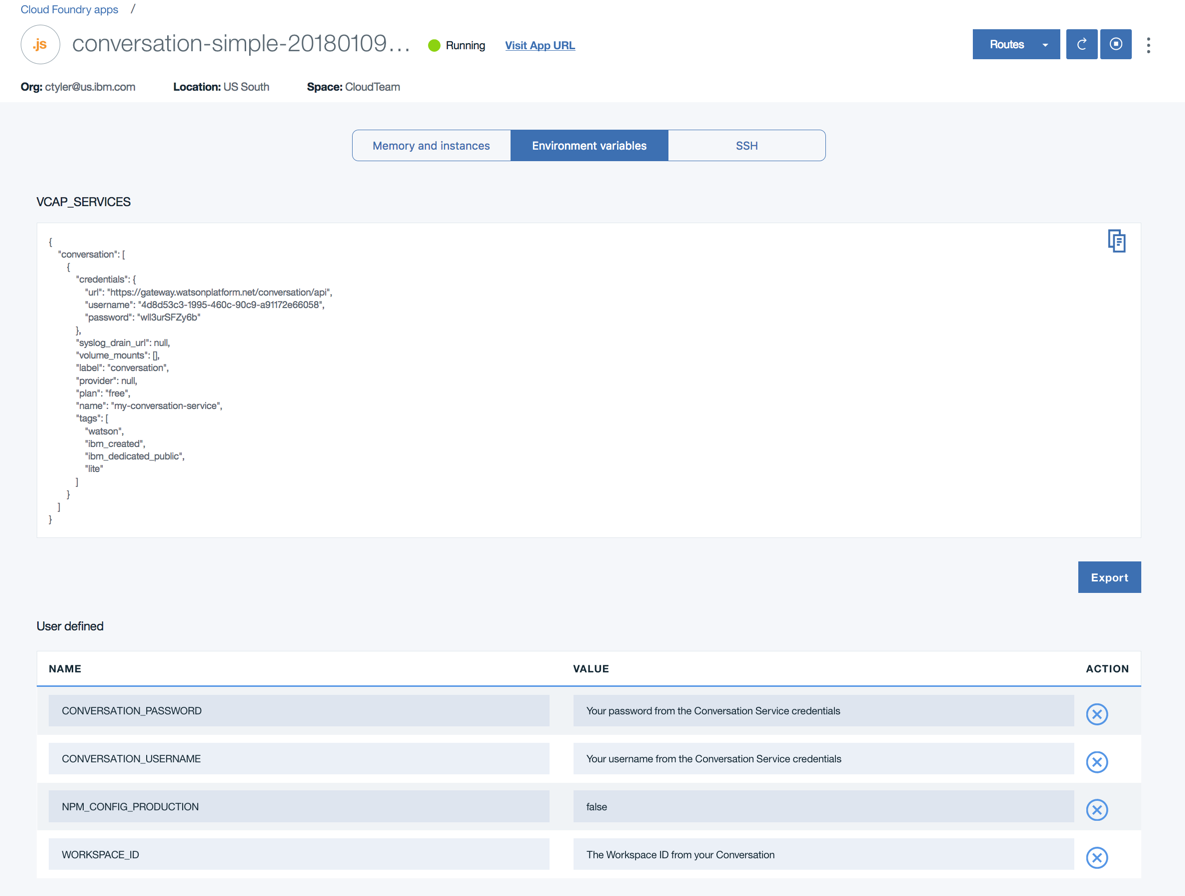Click the .js app runtime icon
This screenshot has width=1185, height=896.
click(40, 45)
